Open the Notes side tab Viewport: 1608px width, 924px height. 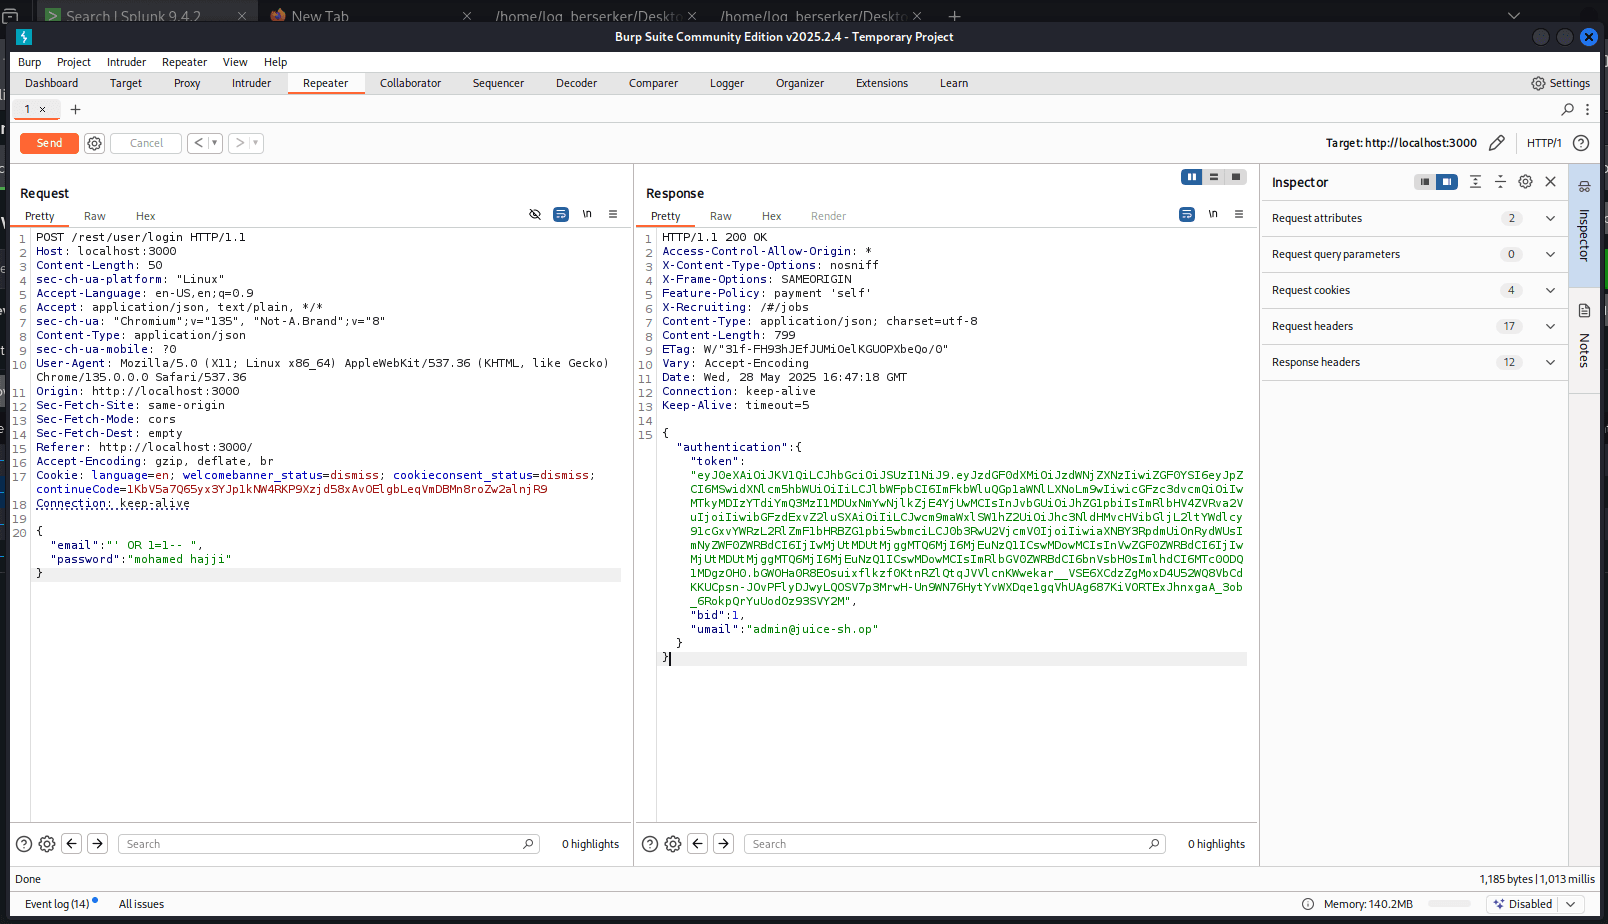[1584, 338]
